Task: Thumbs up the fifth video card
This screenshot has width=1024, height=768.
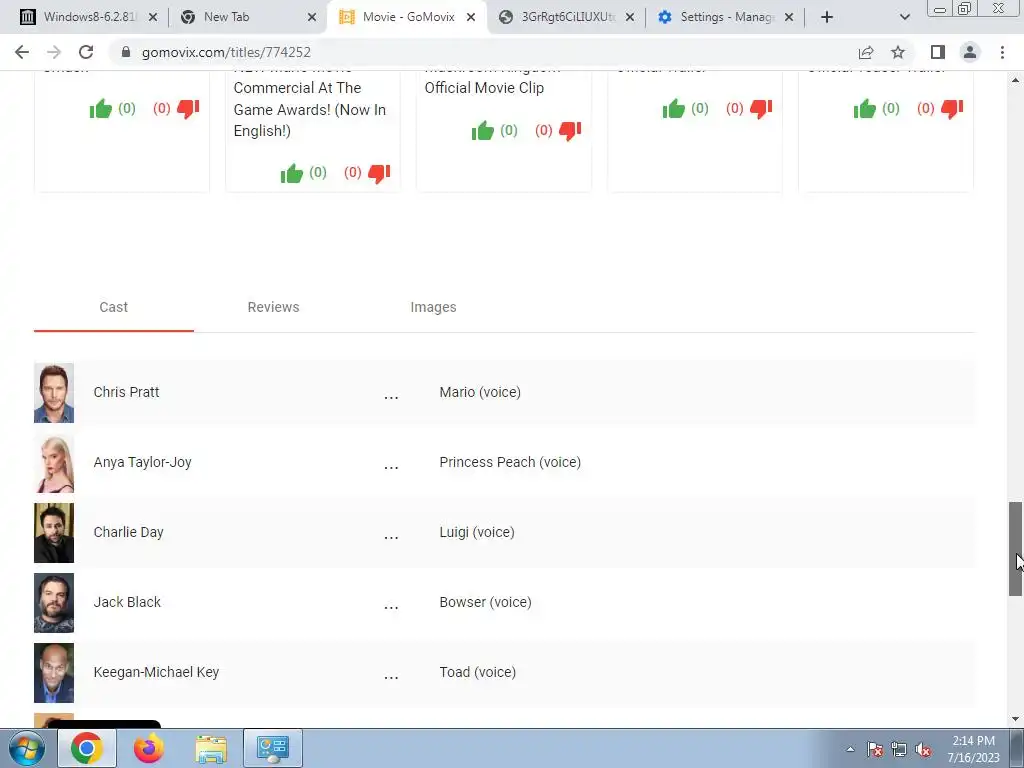Action: pyautogui.click(x=865, y=108)
